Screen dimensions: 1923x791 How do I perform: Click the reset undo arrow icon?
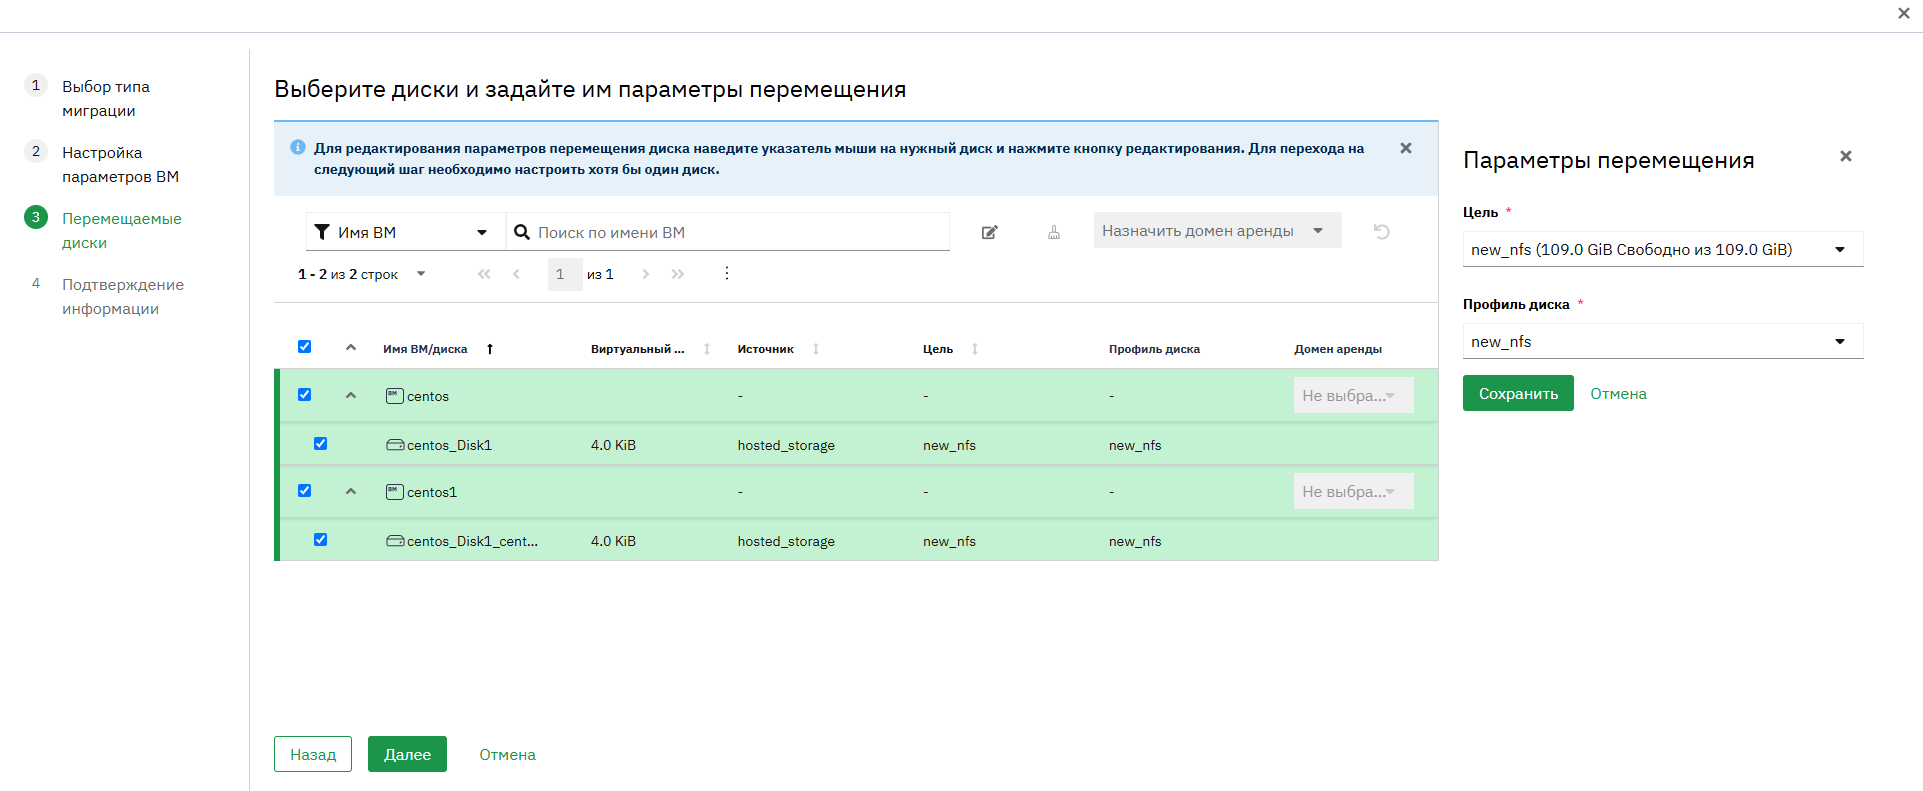click(1382, 232)
